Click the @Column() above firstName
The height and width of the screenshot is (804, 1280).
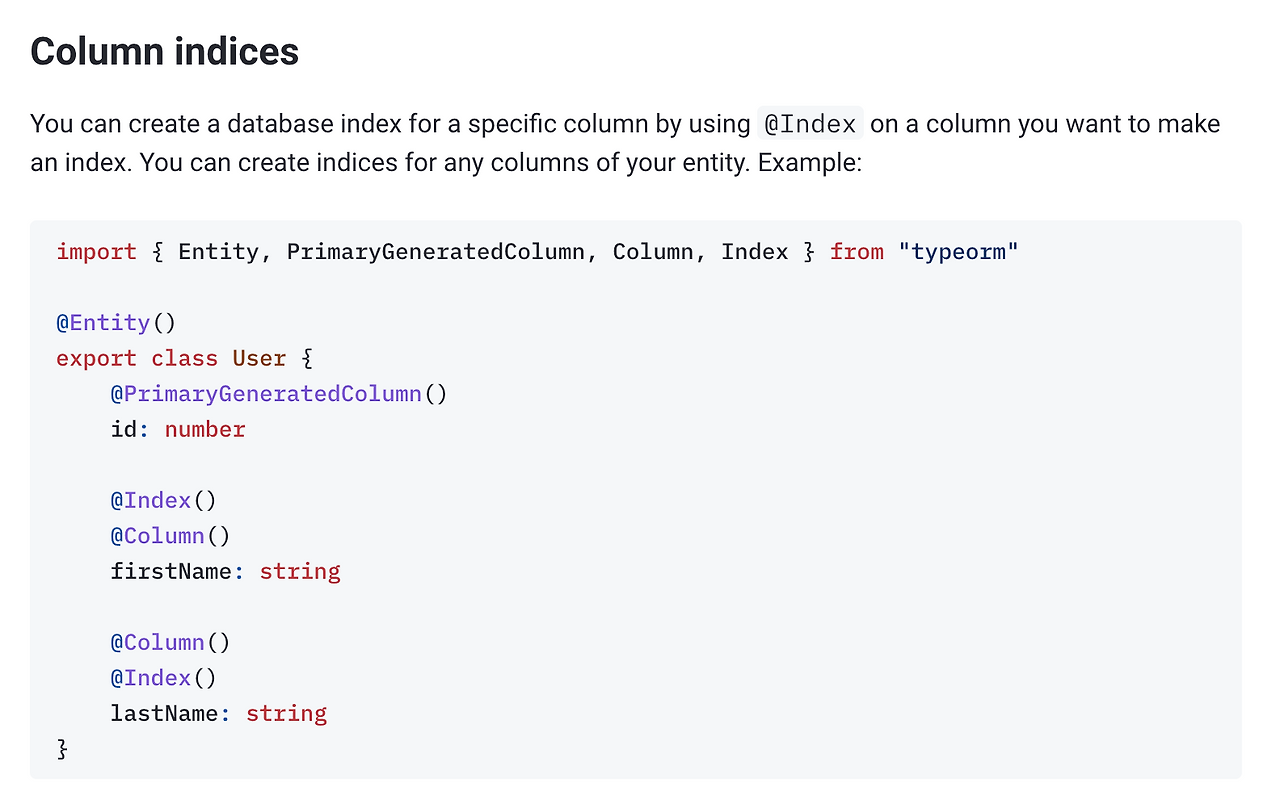coord(170,536)
